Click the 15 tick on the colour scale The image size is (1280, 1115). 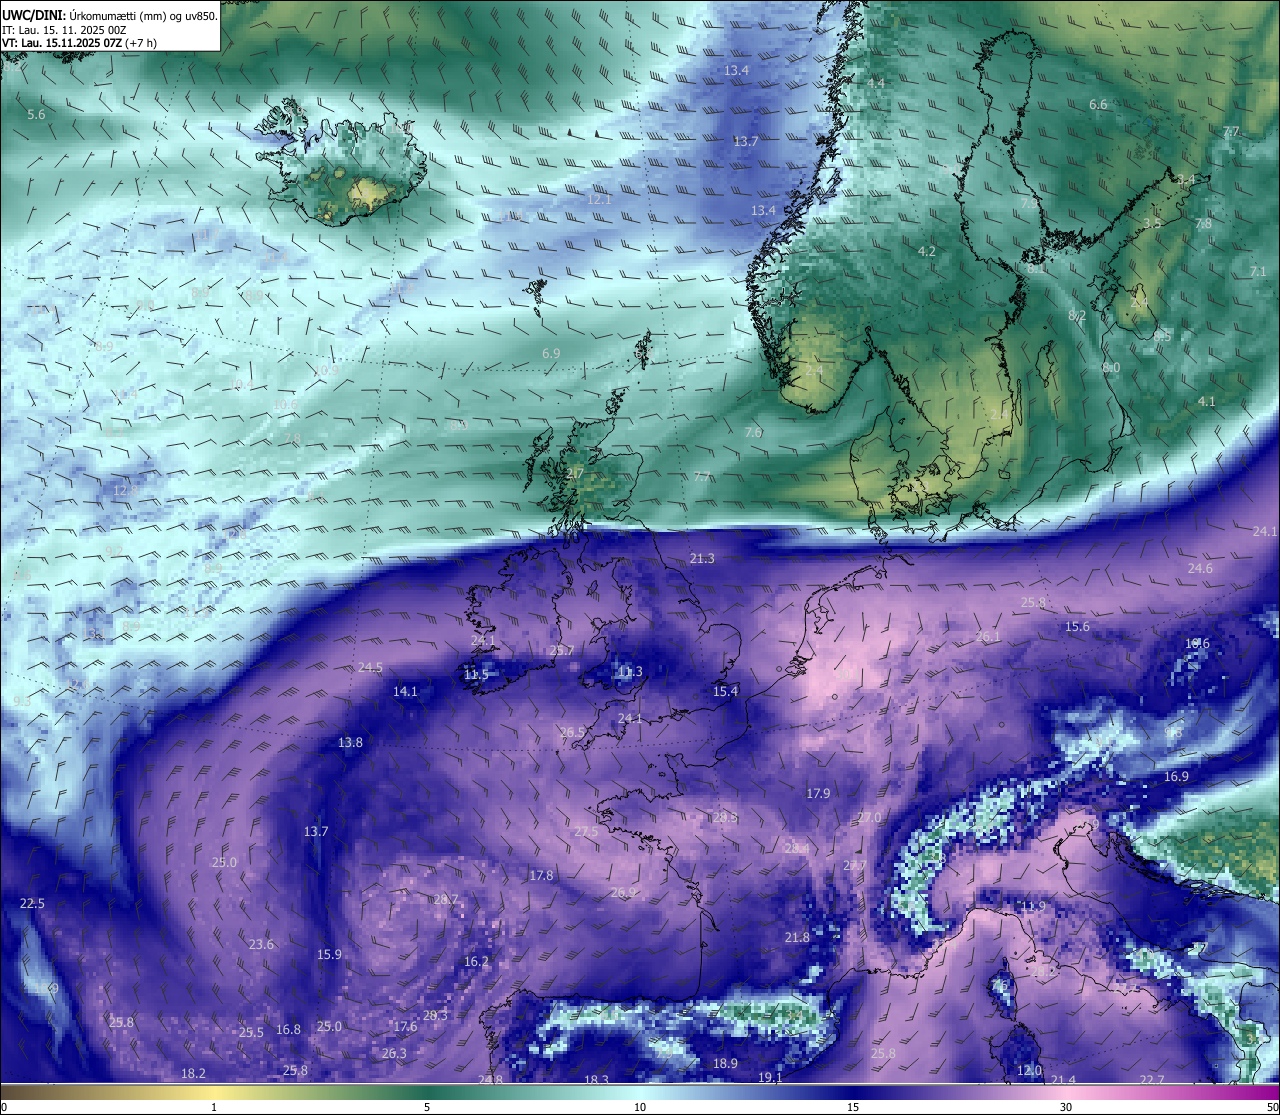point(853,1107)
